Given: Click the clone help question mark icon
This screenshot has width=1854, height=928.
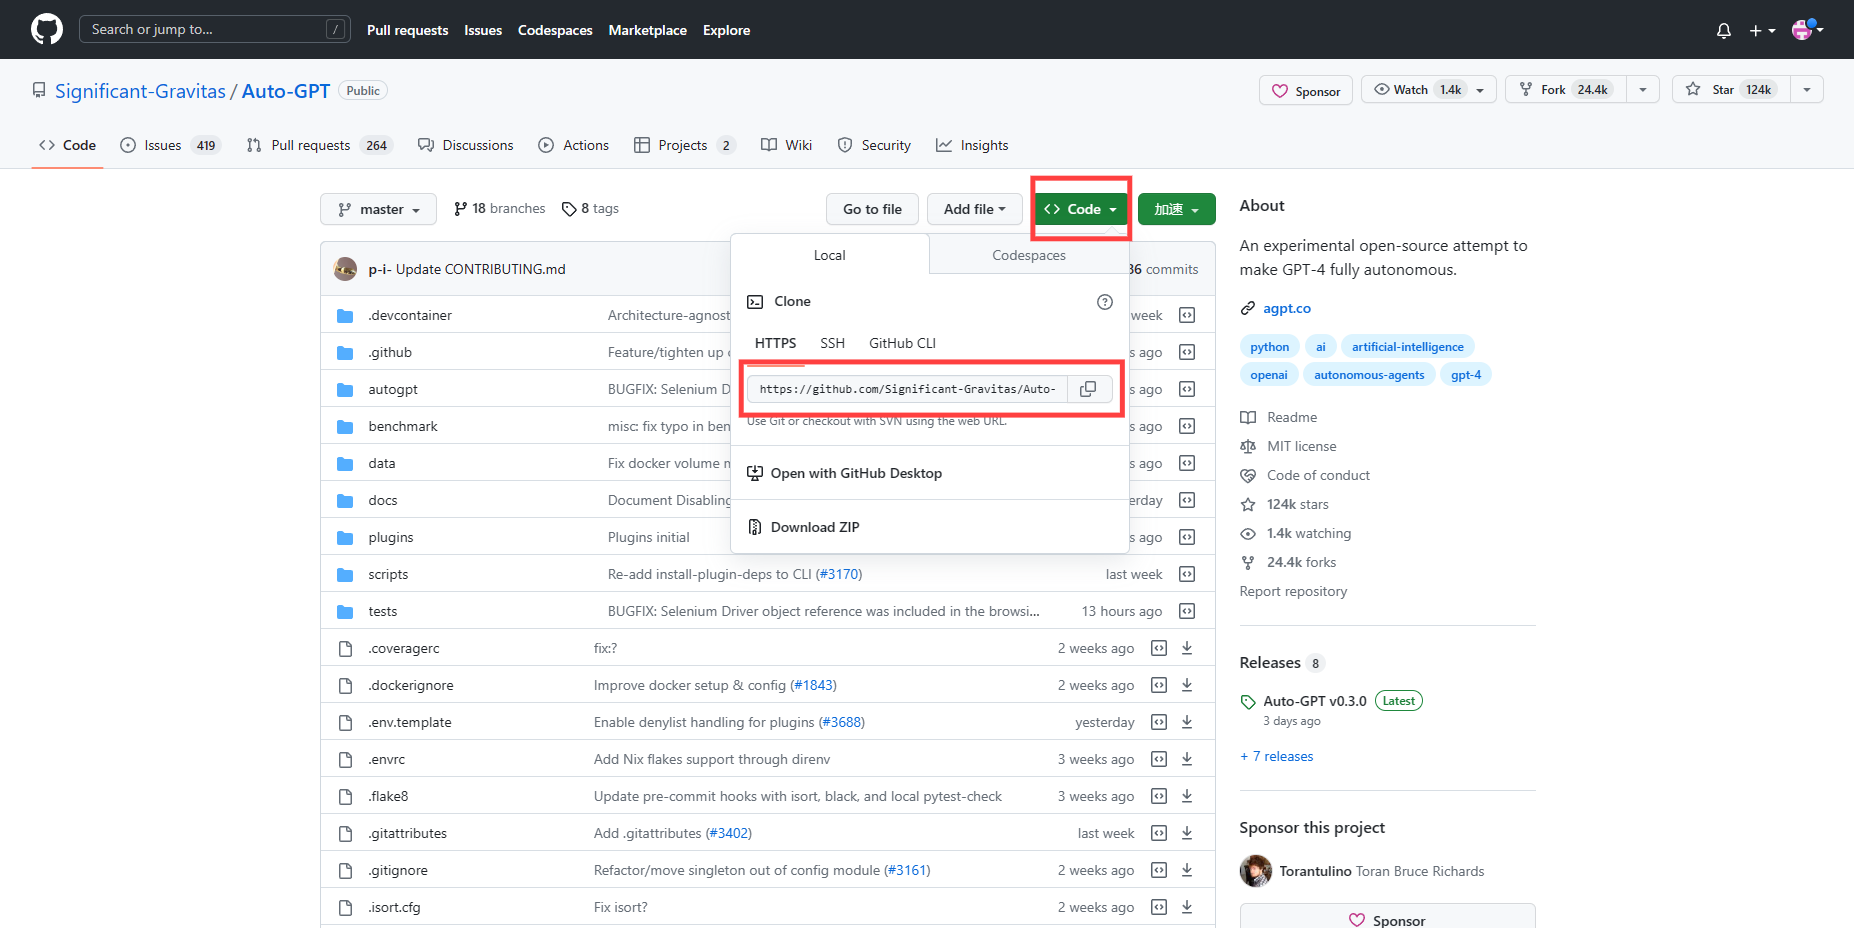Looking at the screenshot, I should pyautogui.click(x=1105, y=302).
